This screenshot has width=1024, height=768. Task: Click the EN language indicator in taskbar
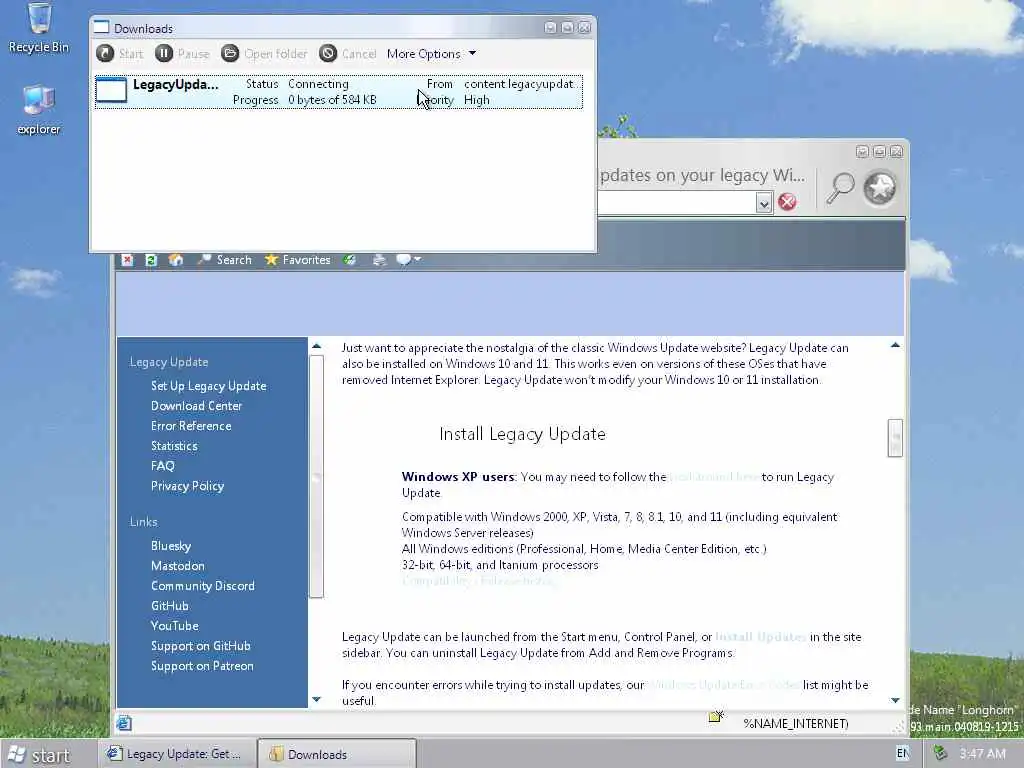[x=903, y=754]
